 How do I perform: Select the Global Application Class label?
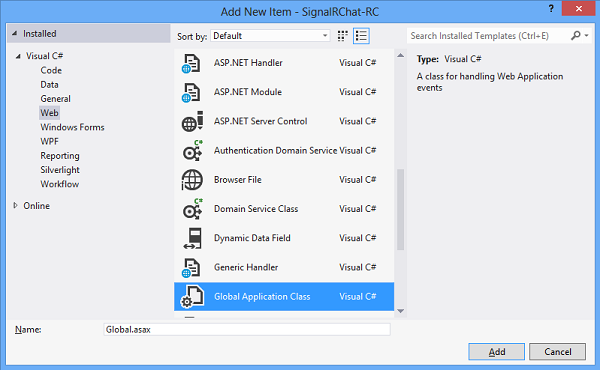[x=262, y=297]
